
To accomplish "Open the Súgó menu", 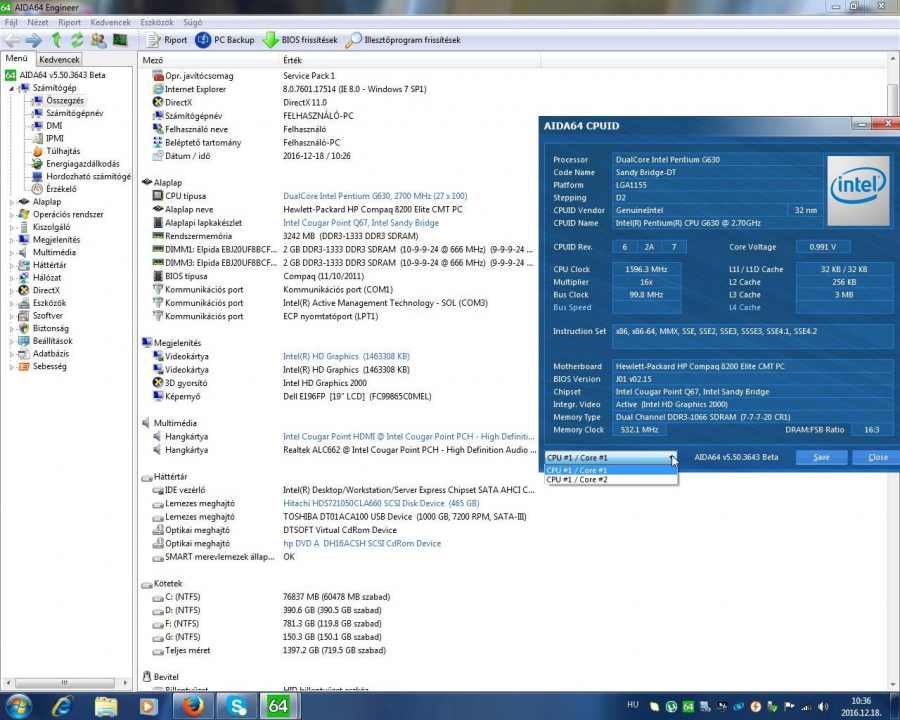I will (193, 22).
